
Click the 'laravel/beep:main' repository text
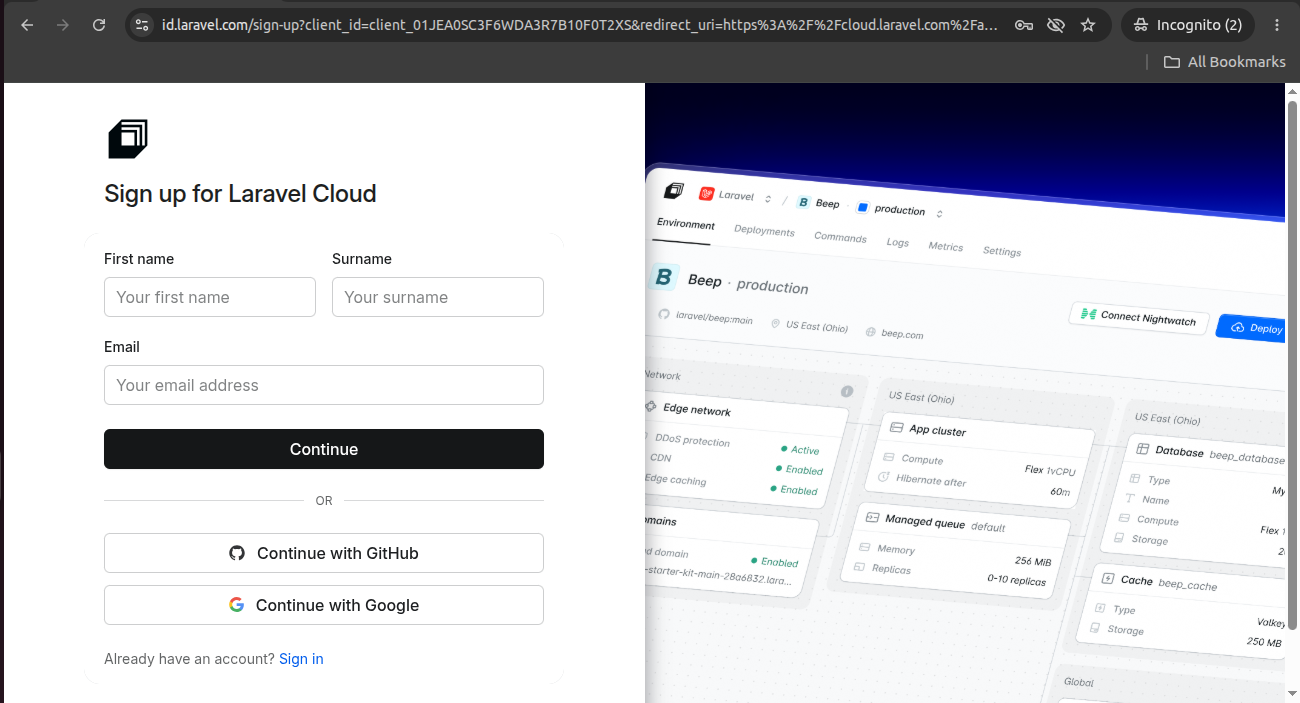point(714,318)
